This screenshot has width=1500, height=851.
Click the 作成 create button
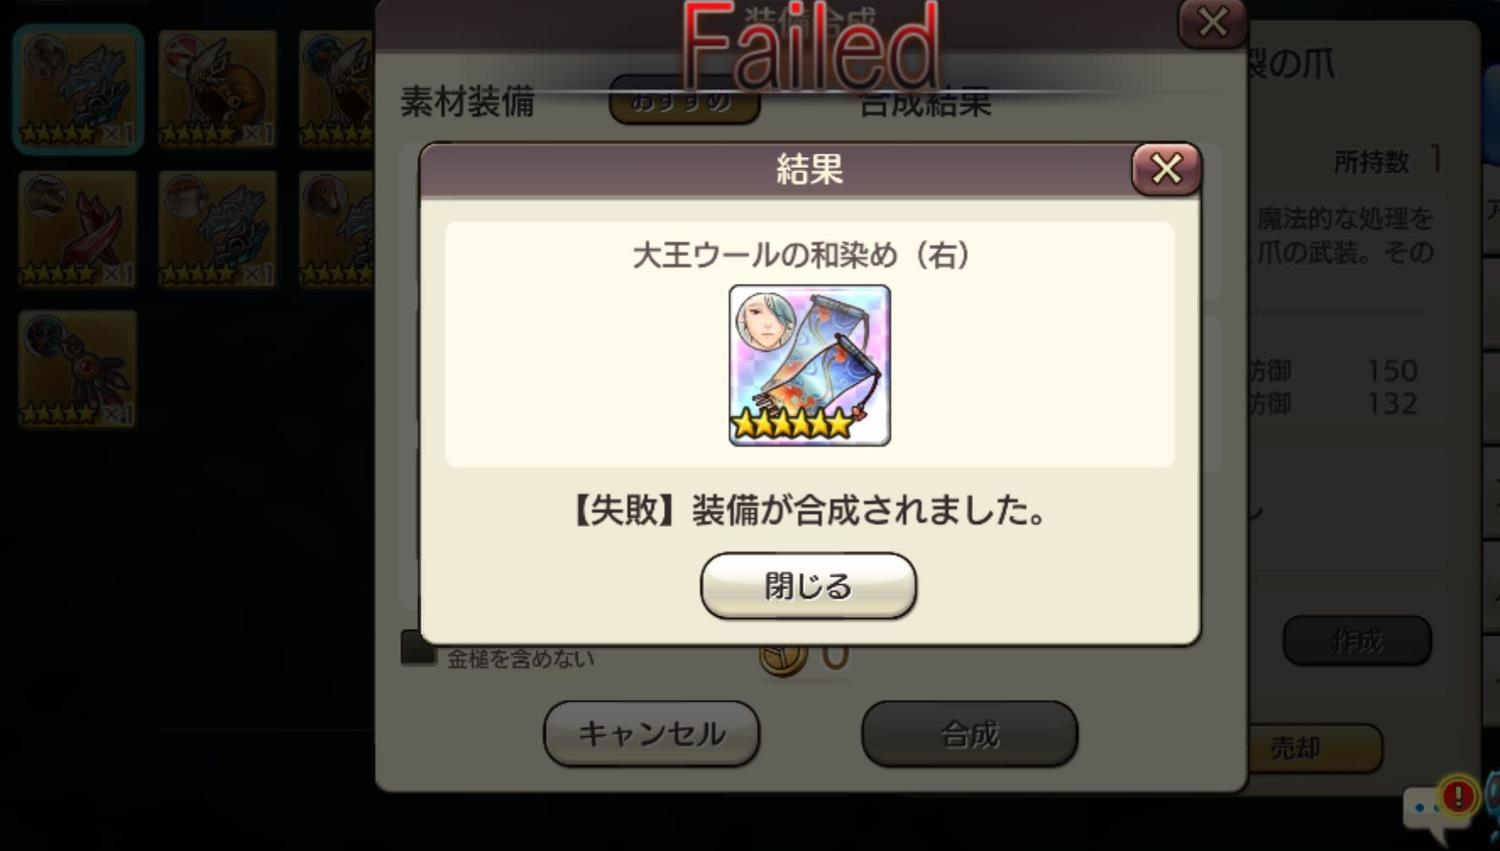click(x=1357, y=640)
